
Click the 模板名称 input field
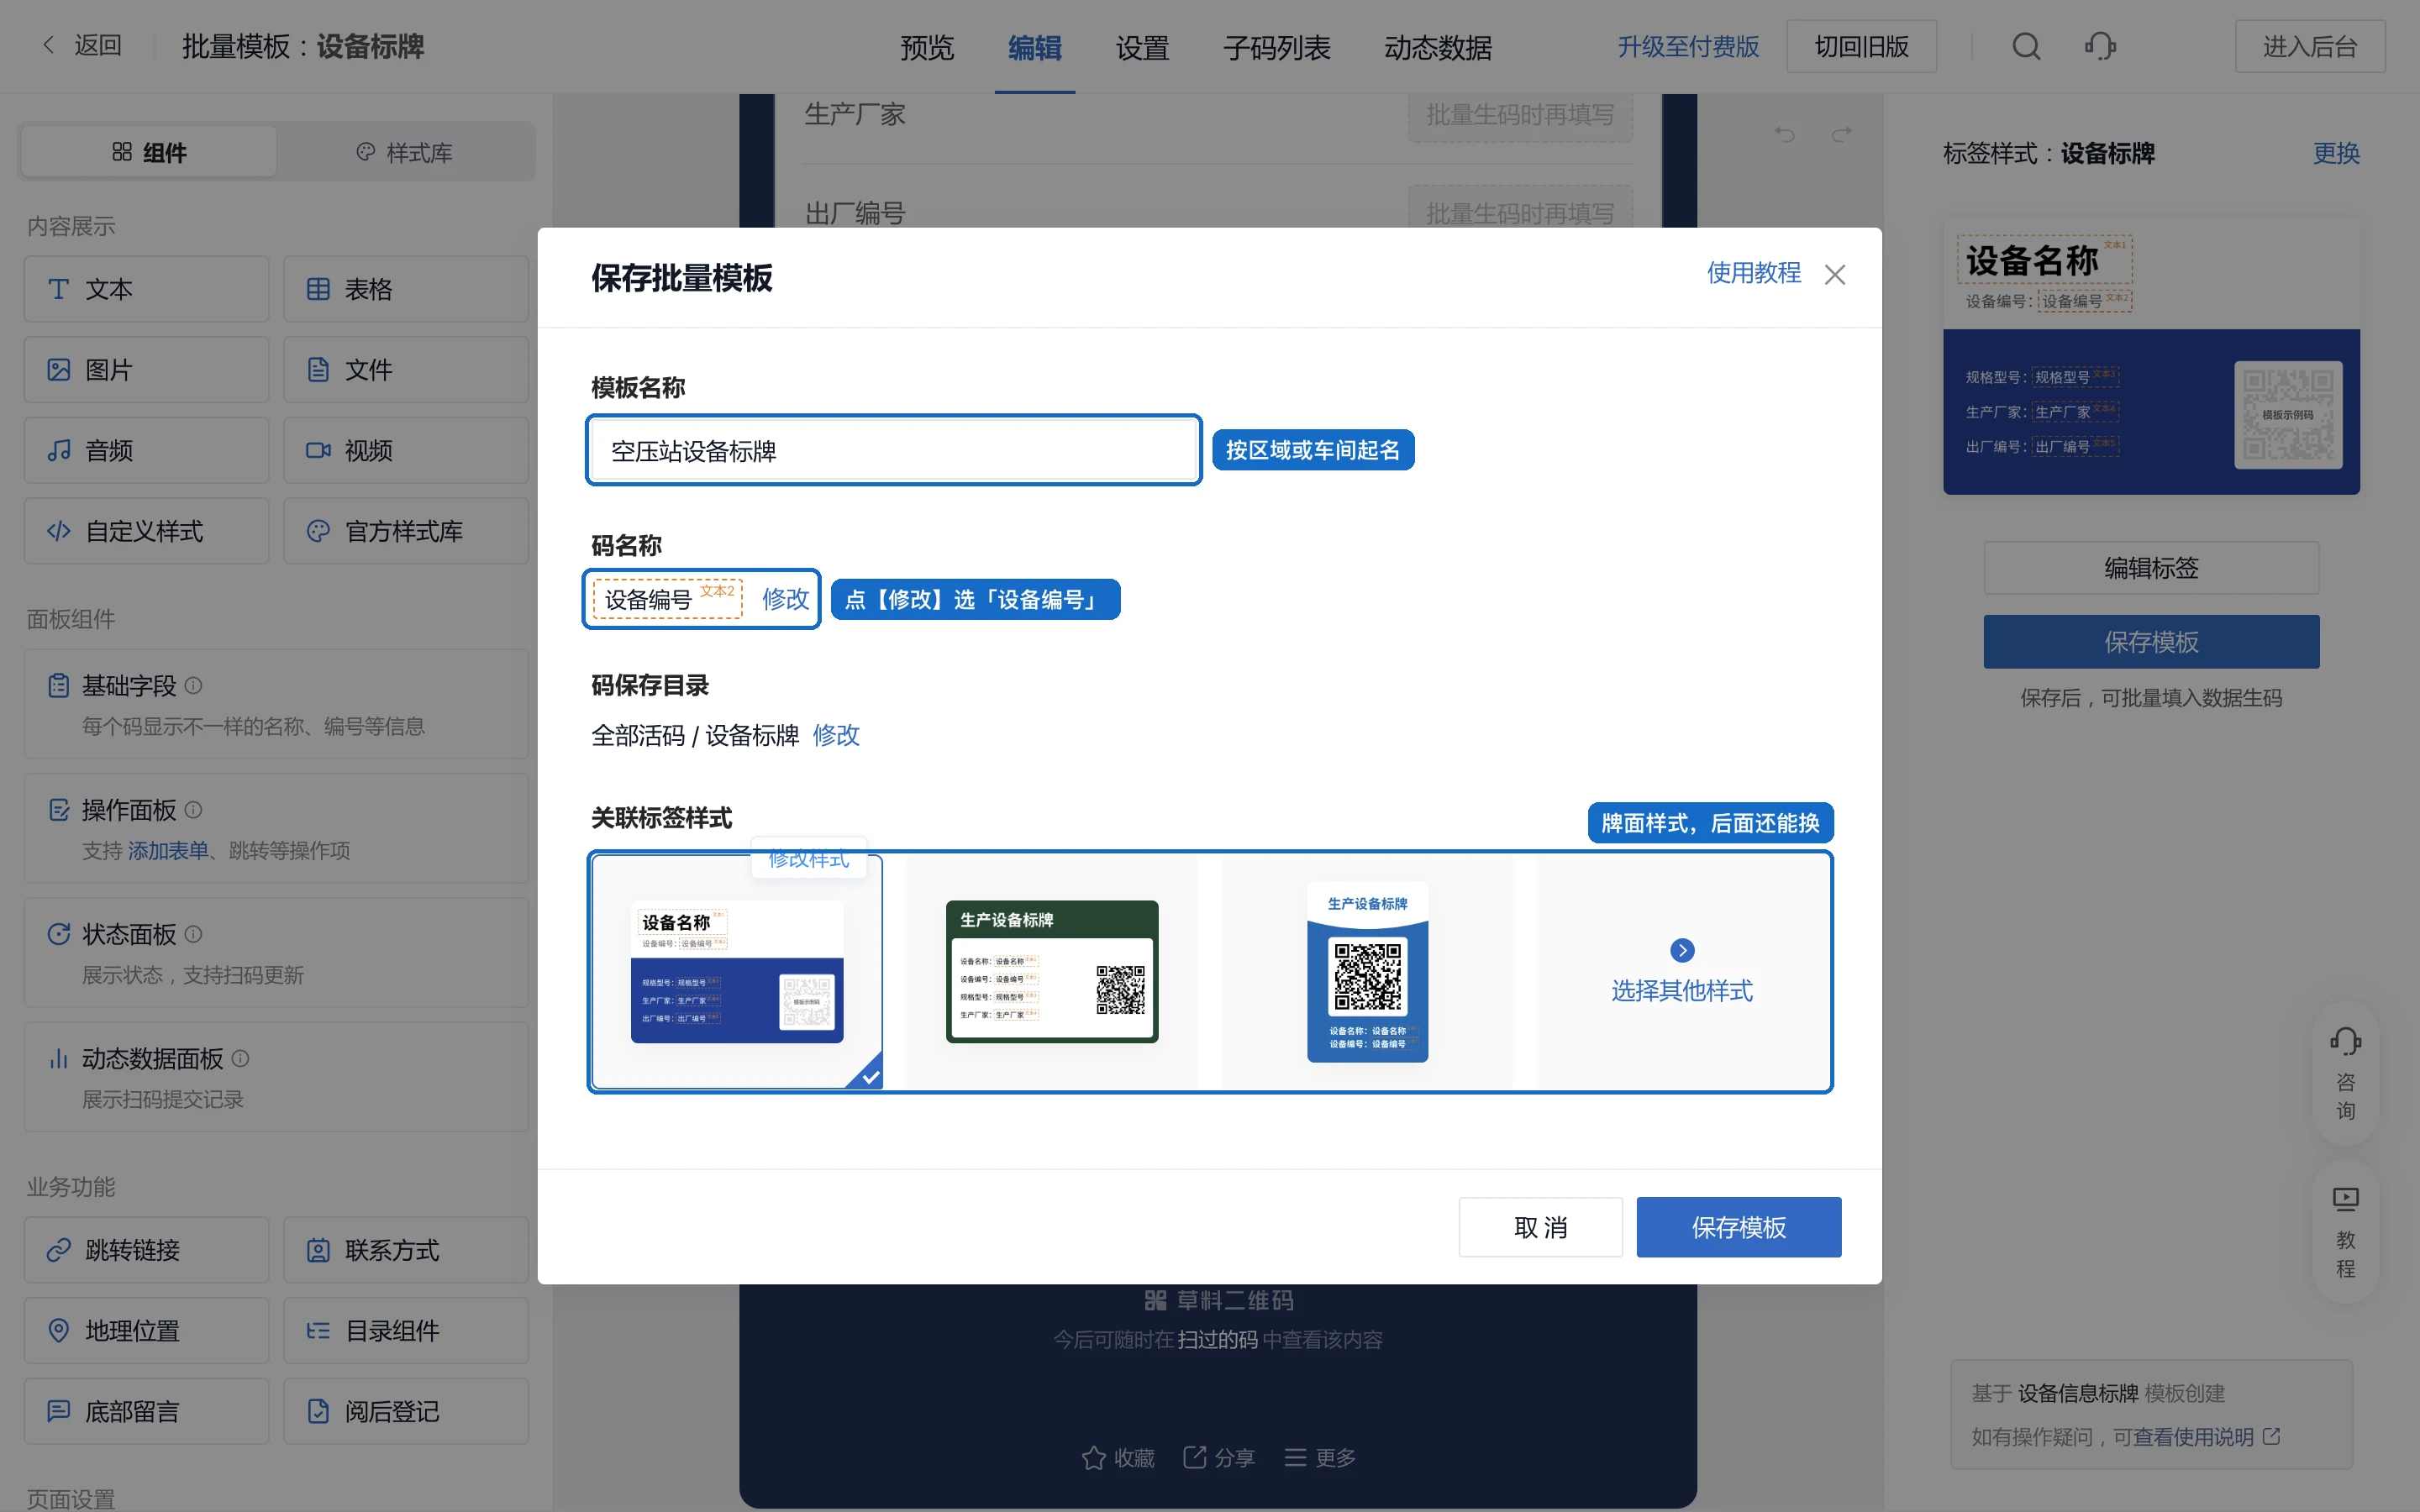point(894,451)
